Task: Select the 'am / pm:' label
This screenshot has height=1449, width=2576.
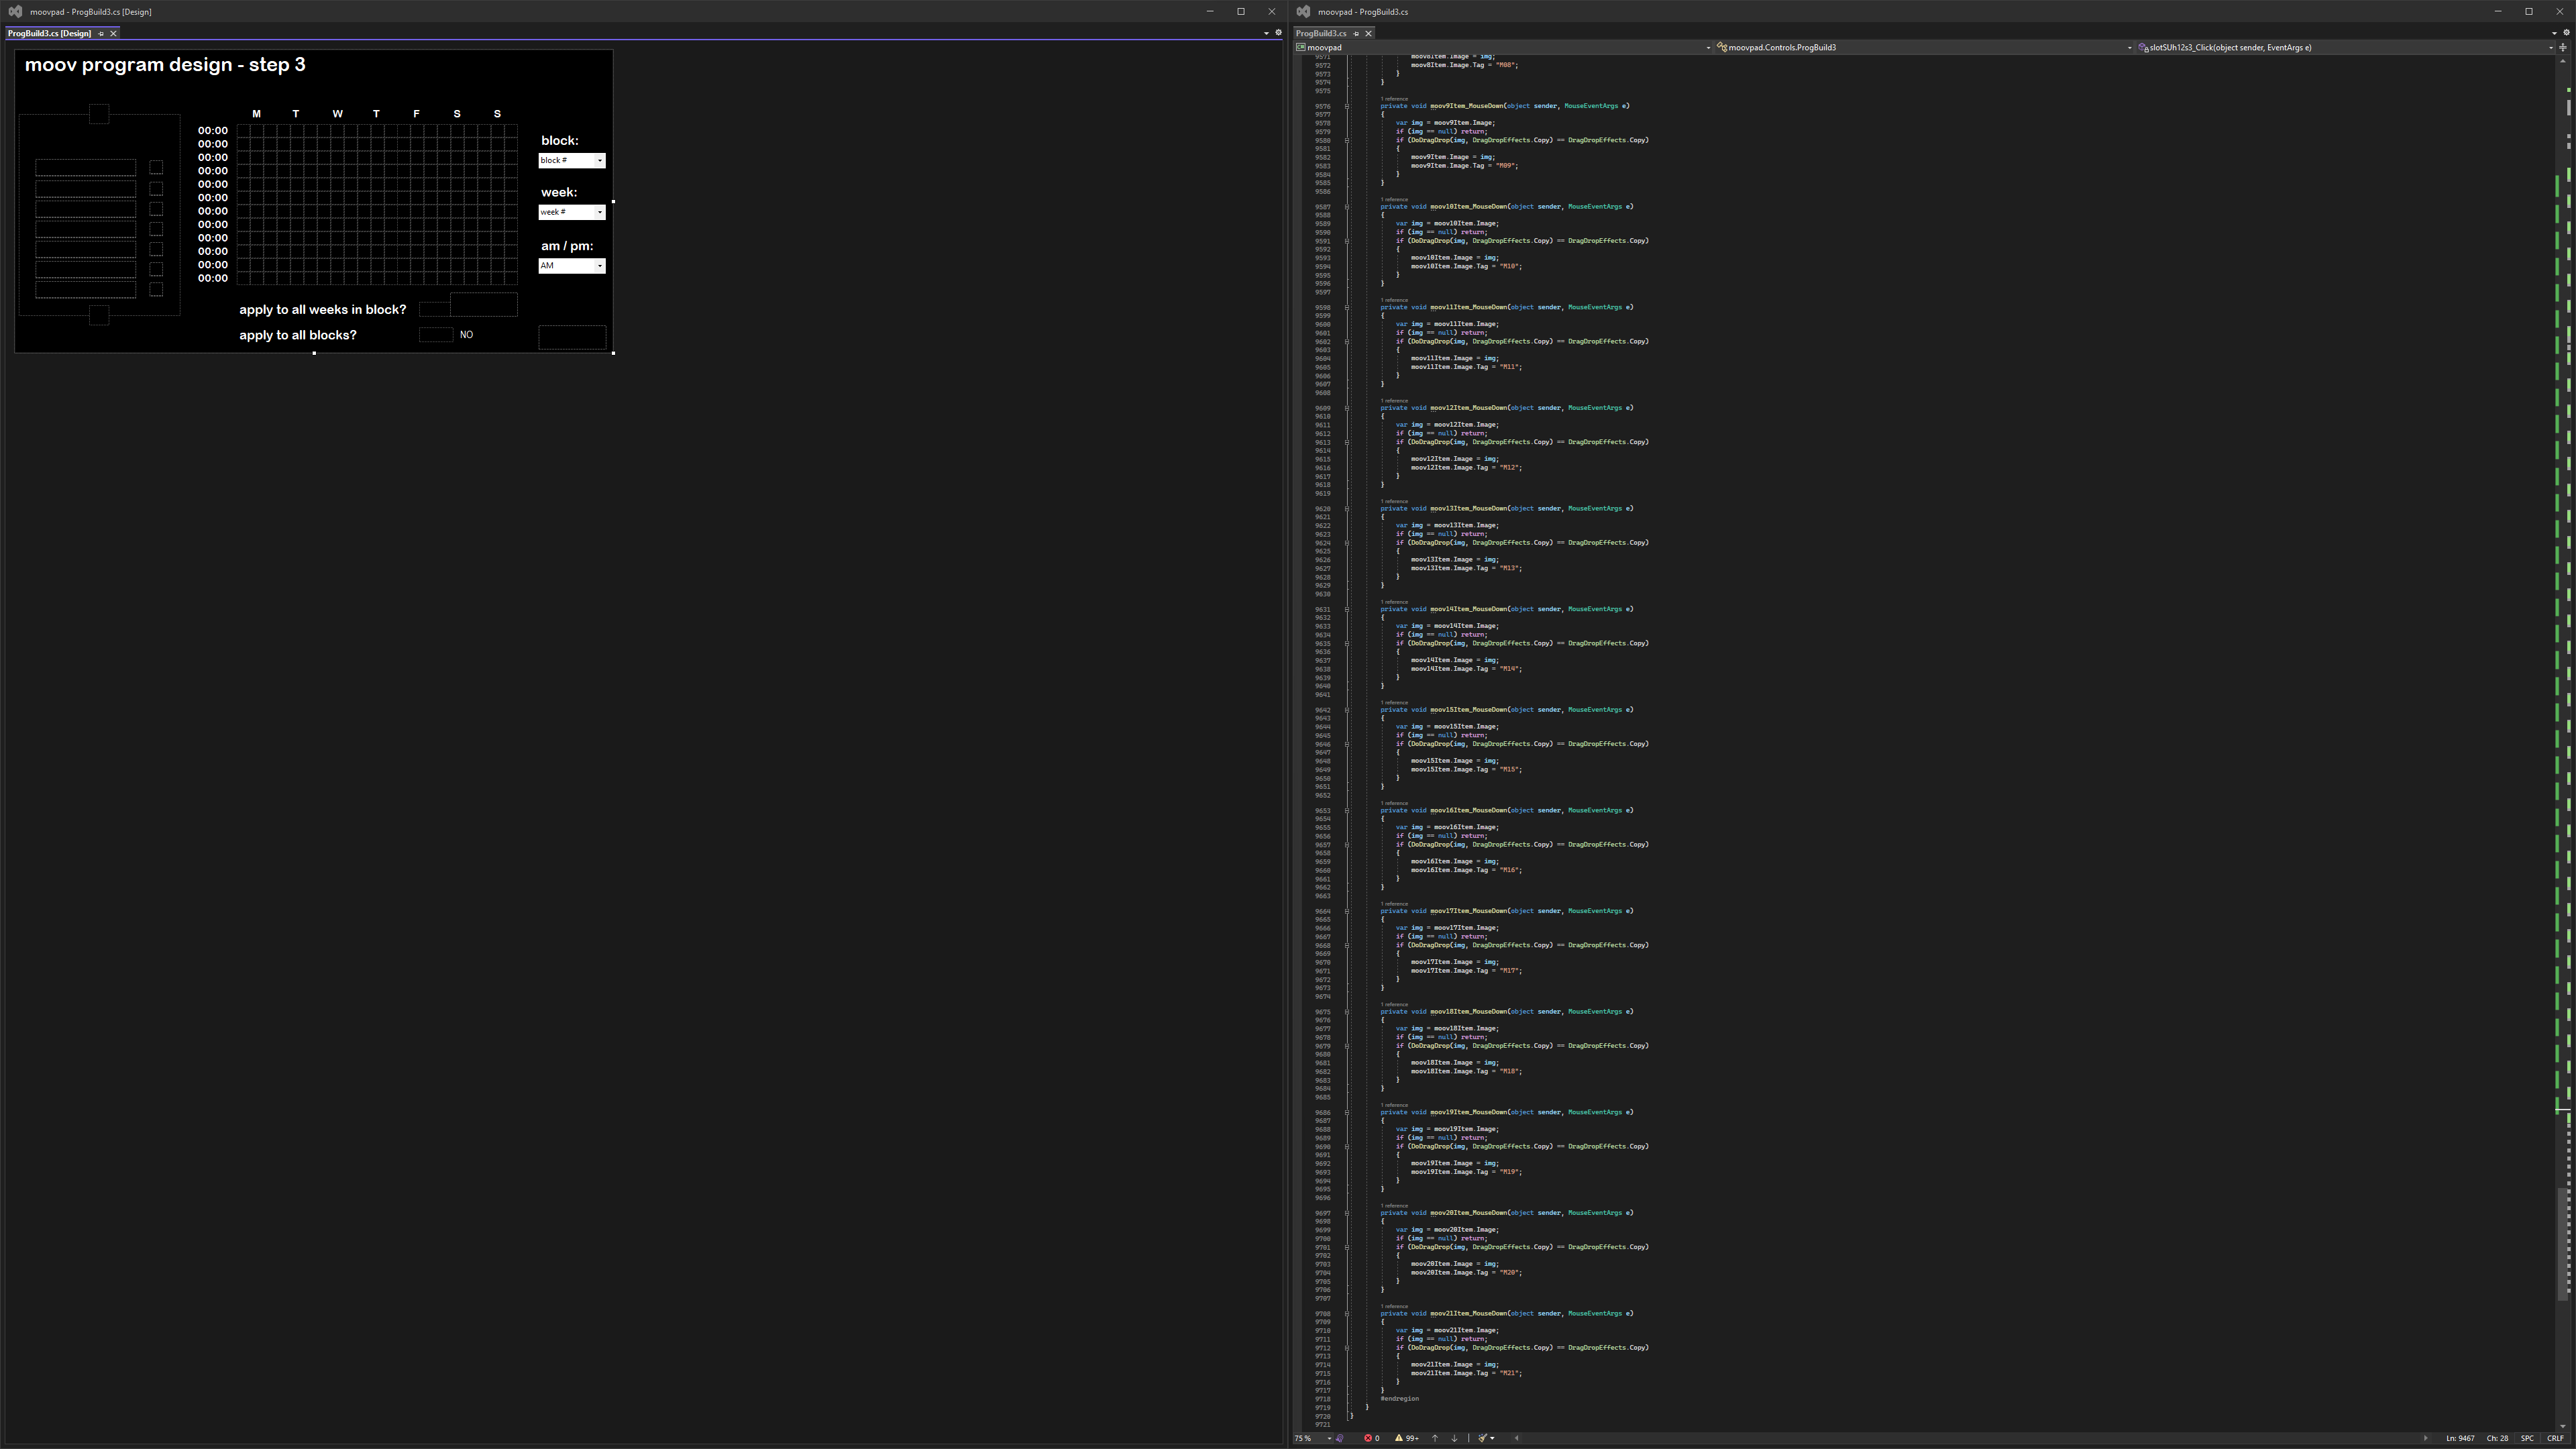Action: 567,246
